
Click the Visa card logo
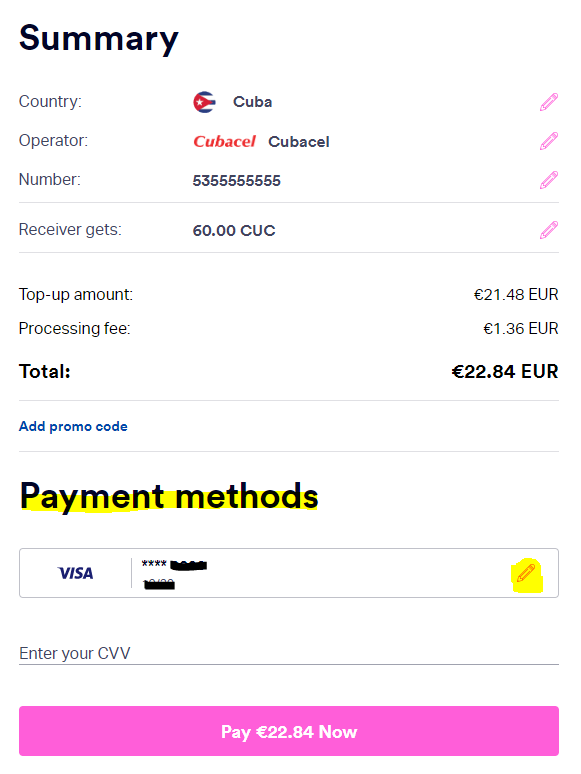pyautogui.click(x=76, y=573)
